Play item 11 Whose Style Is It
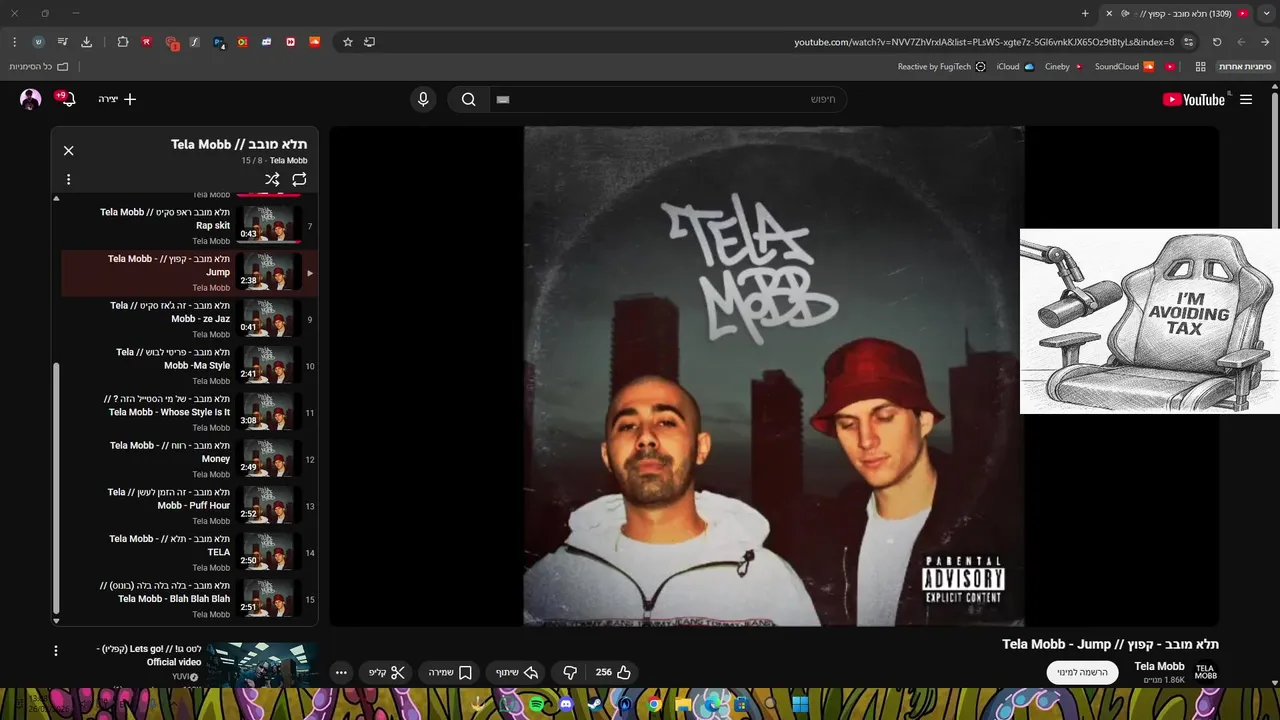The width and height of the screenshot is (1280, 720). (190, 413)
